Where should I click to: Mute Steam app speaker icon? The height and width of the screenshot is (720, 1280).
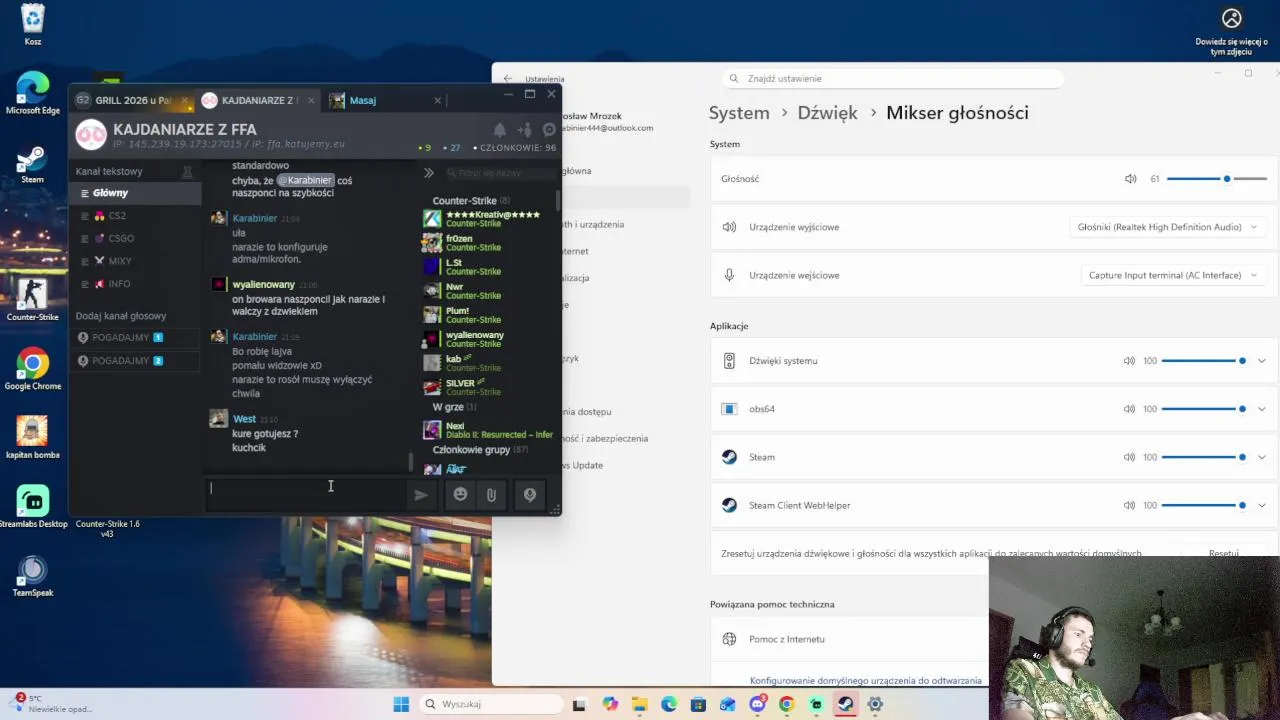pos(1129,457)
